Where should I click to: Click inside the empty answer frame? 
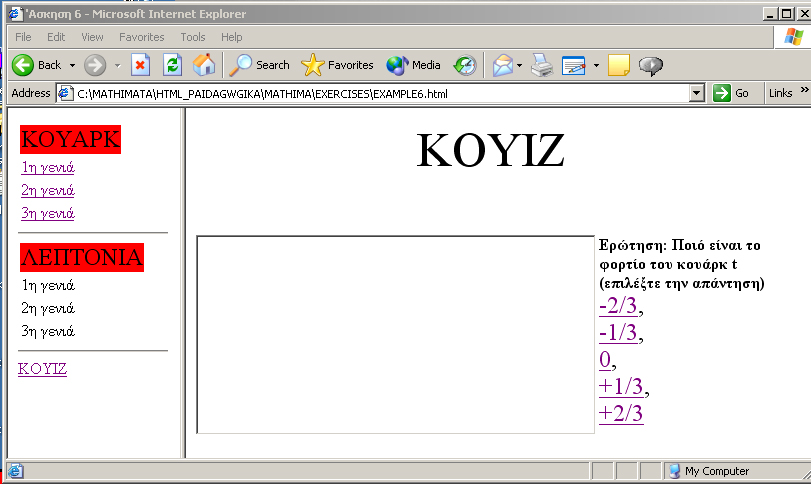click(x=396, y=335)
